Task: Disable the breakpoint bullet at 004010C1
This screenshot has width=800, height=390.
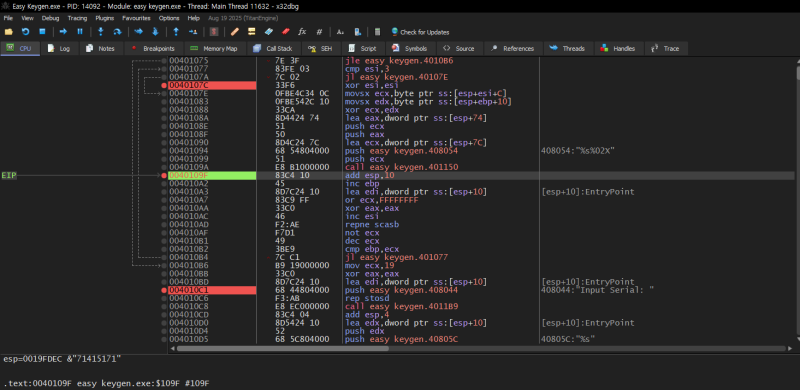Action: [164, 290]
